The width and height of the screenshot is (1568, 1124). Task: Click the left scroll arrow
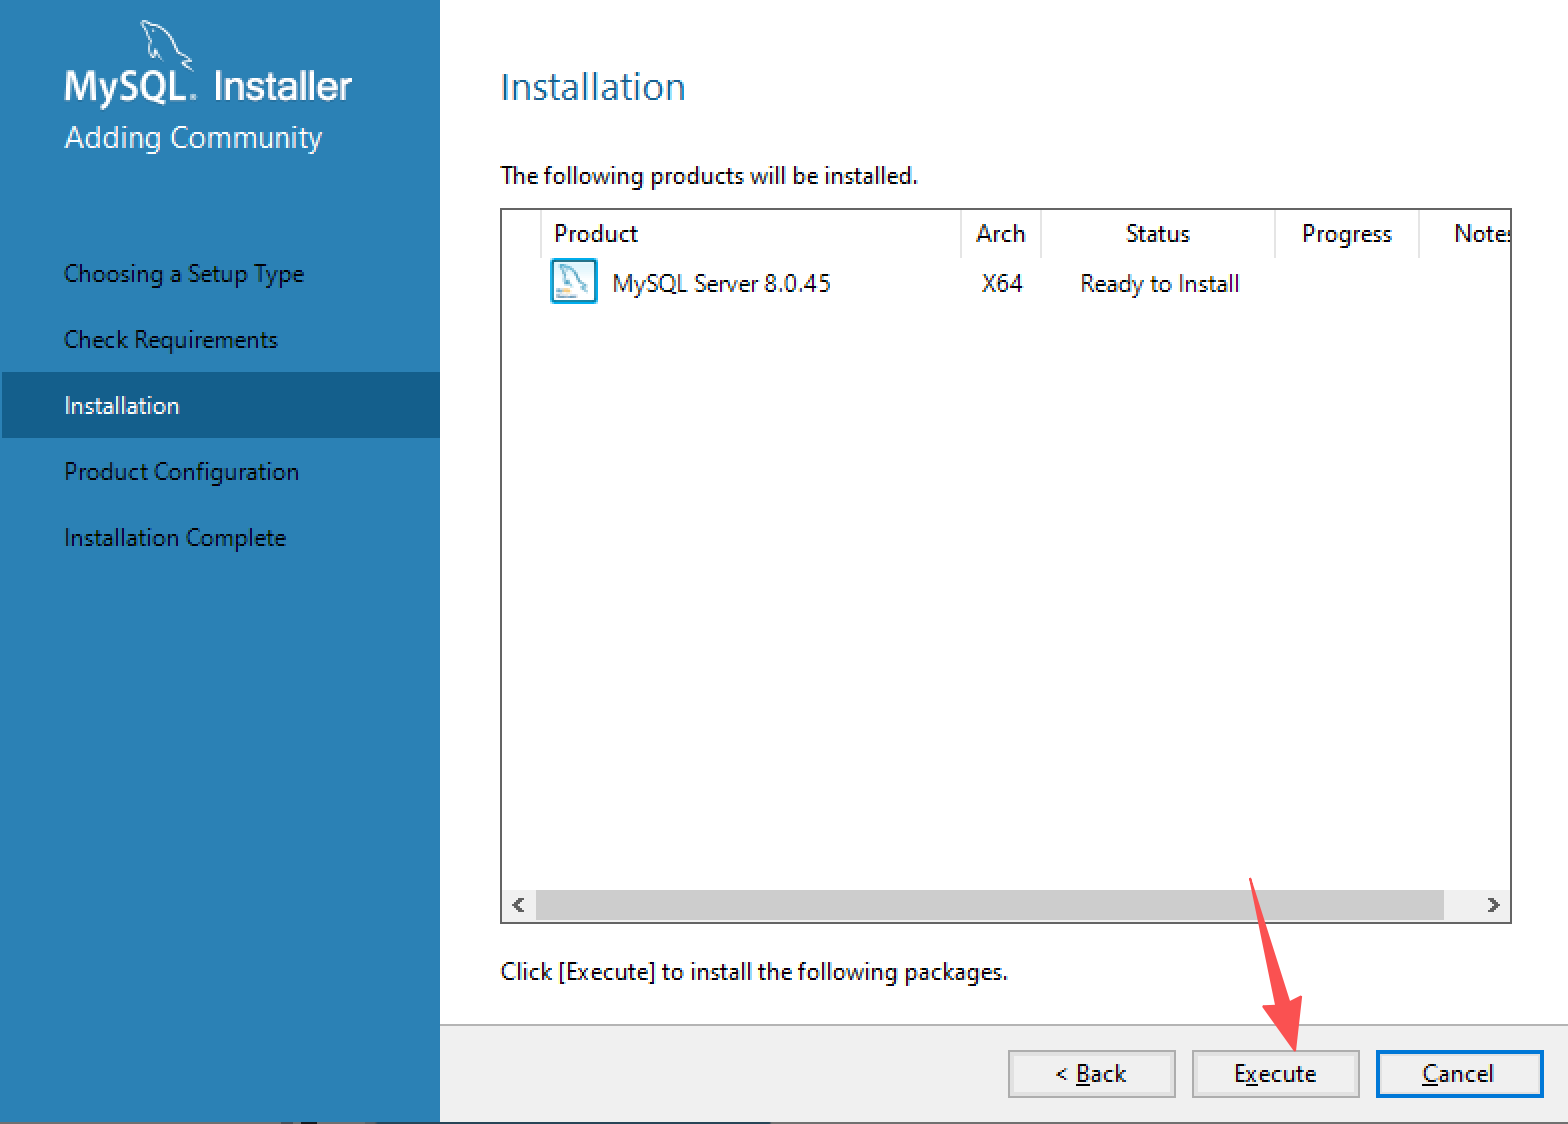tap(518, 905)
